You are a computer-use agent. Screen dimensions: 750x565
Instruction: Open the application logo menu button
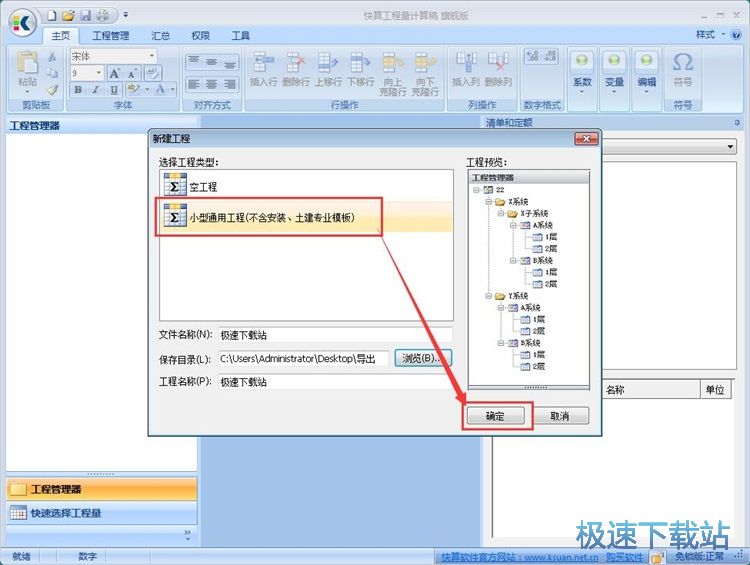pos(22,22)
